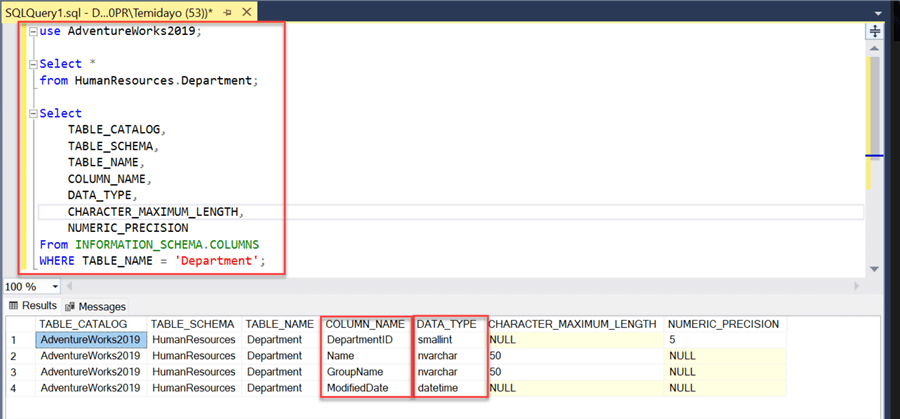Click NULL max length cell for DepartmentID
Viewport: 900px width, 419px height.
tap(575, 340)
